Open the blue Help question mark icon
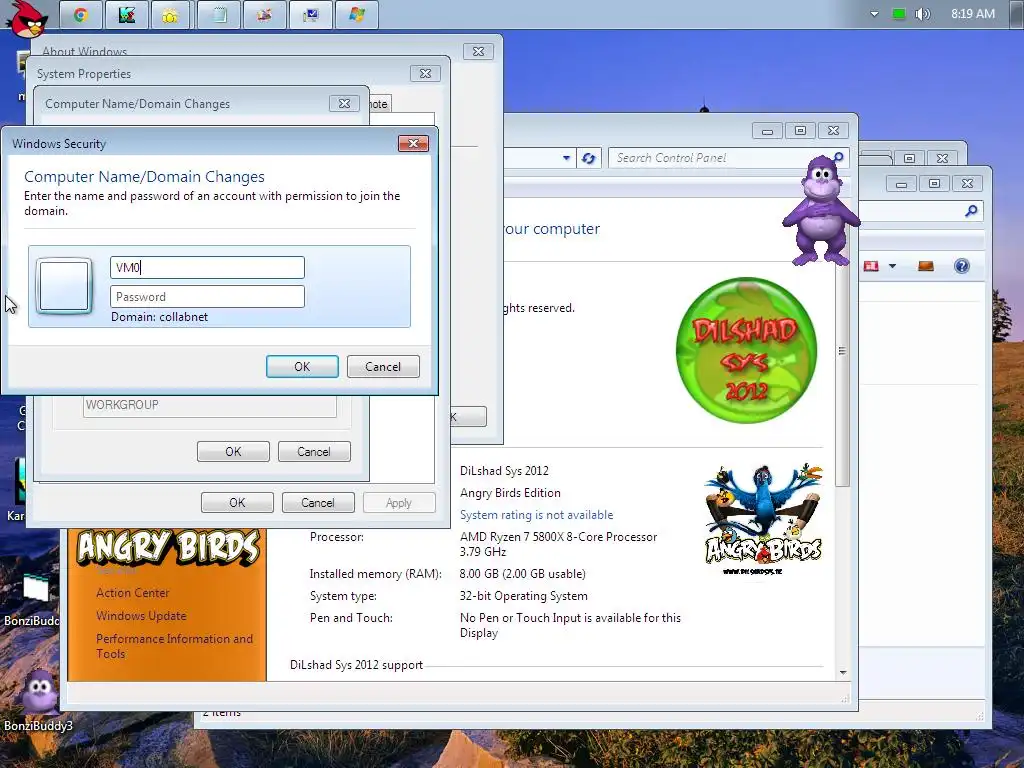 point(961,266)
